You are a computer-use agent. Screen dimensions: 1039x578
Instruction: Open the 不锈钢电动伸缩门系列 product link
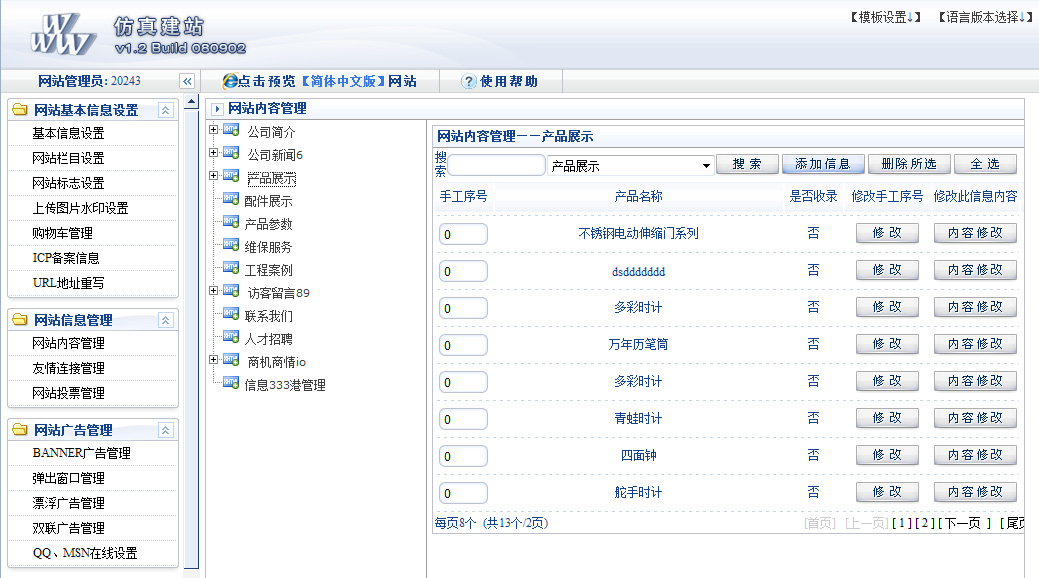click(638, 234)
